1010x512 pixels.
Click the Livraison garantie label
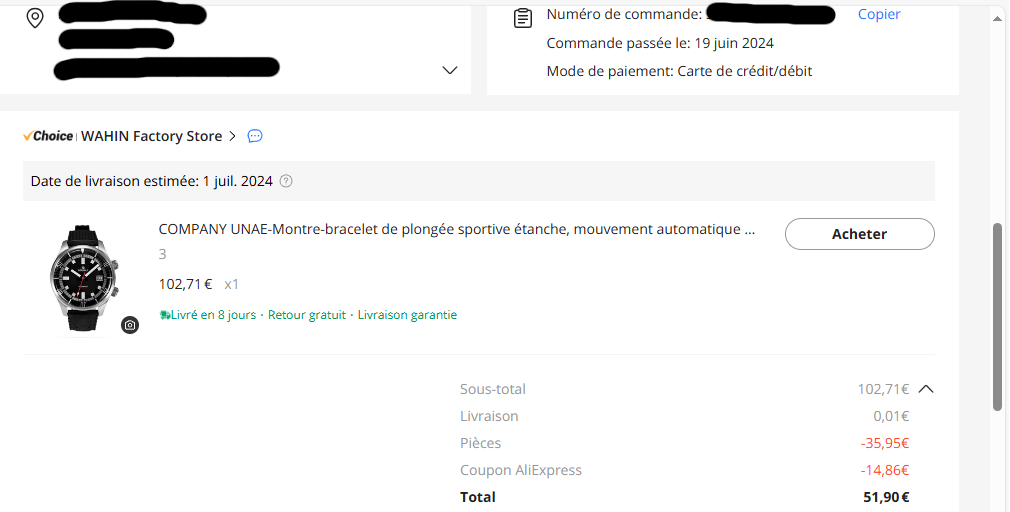coord(407,315)
